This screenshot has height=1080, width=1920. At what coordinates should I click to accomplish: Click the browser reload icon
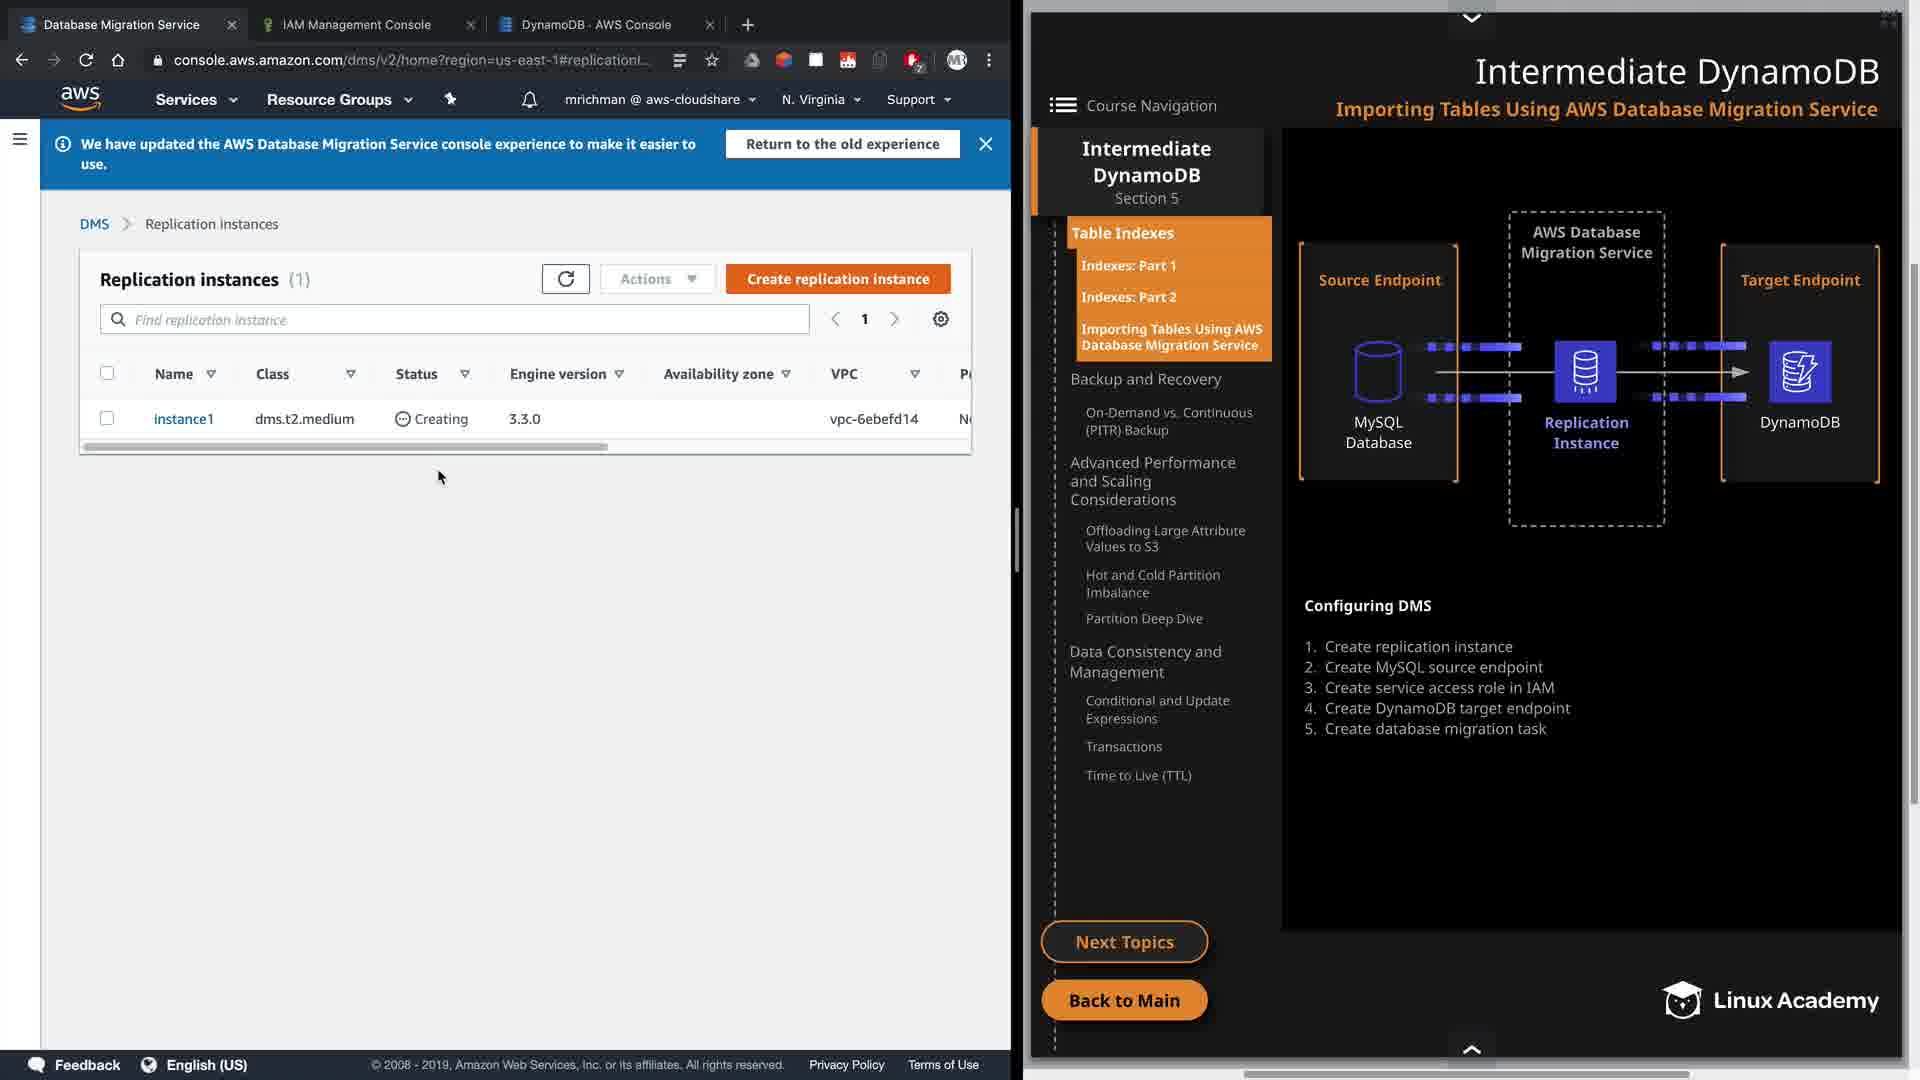point(86,60)
